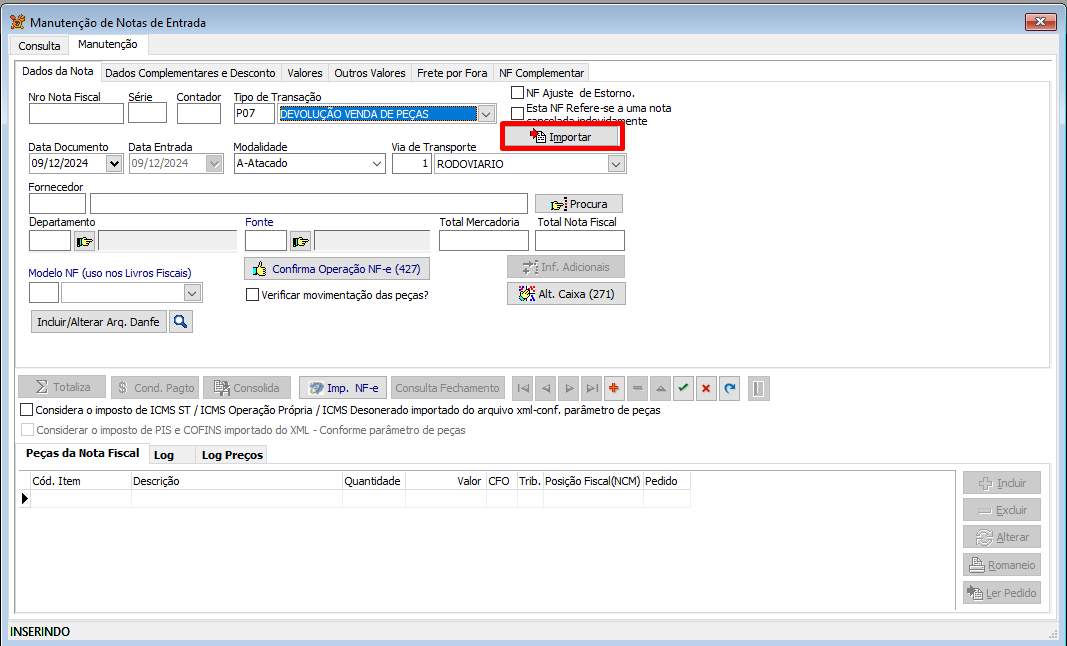Click the Contador input field
1067x646 pixels.
click(x=199, y=114)
